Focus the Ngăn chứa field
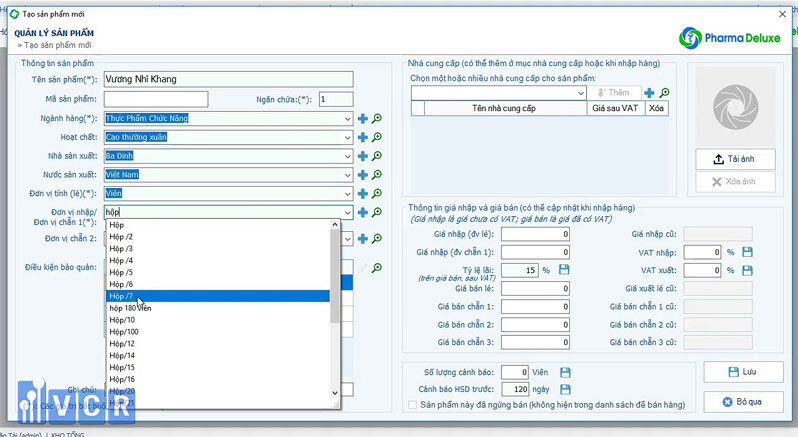 point(336,99)
